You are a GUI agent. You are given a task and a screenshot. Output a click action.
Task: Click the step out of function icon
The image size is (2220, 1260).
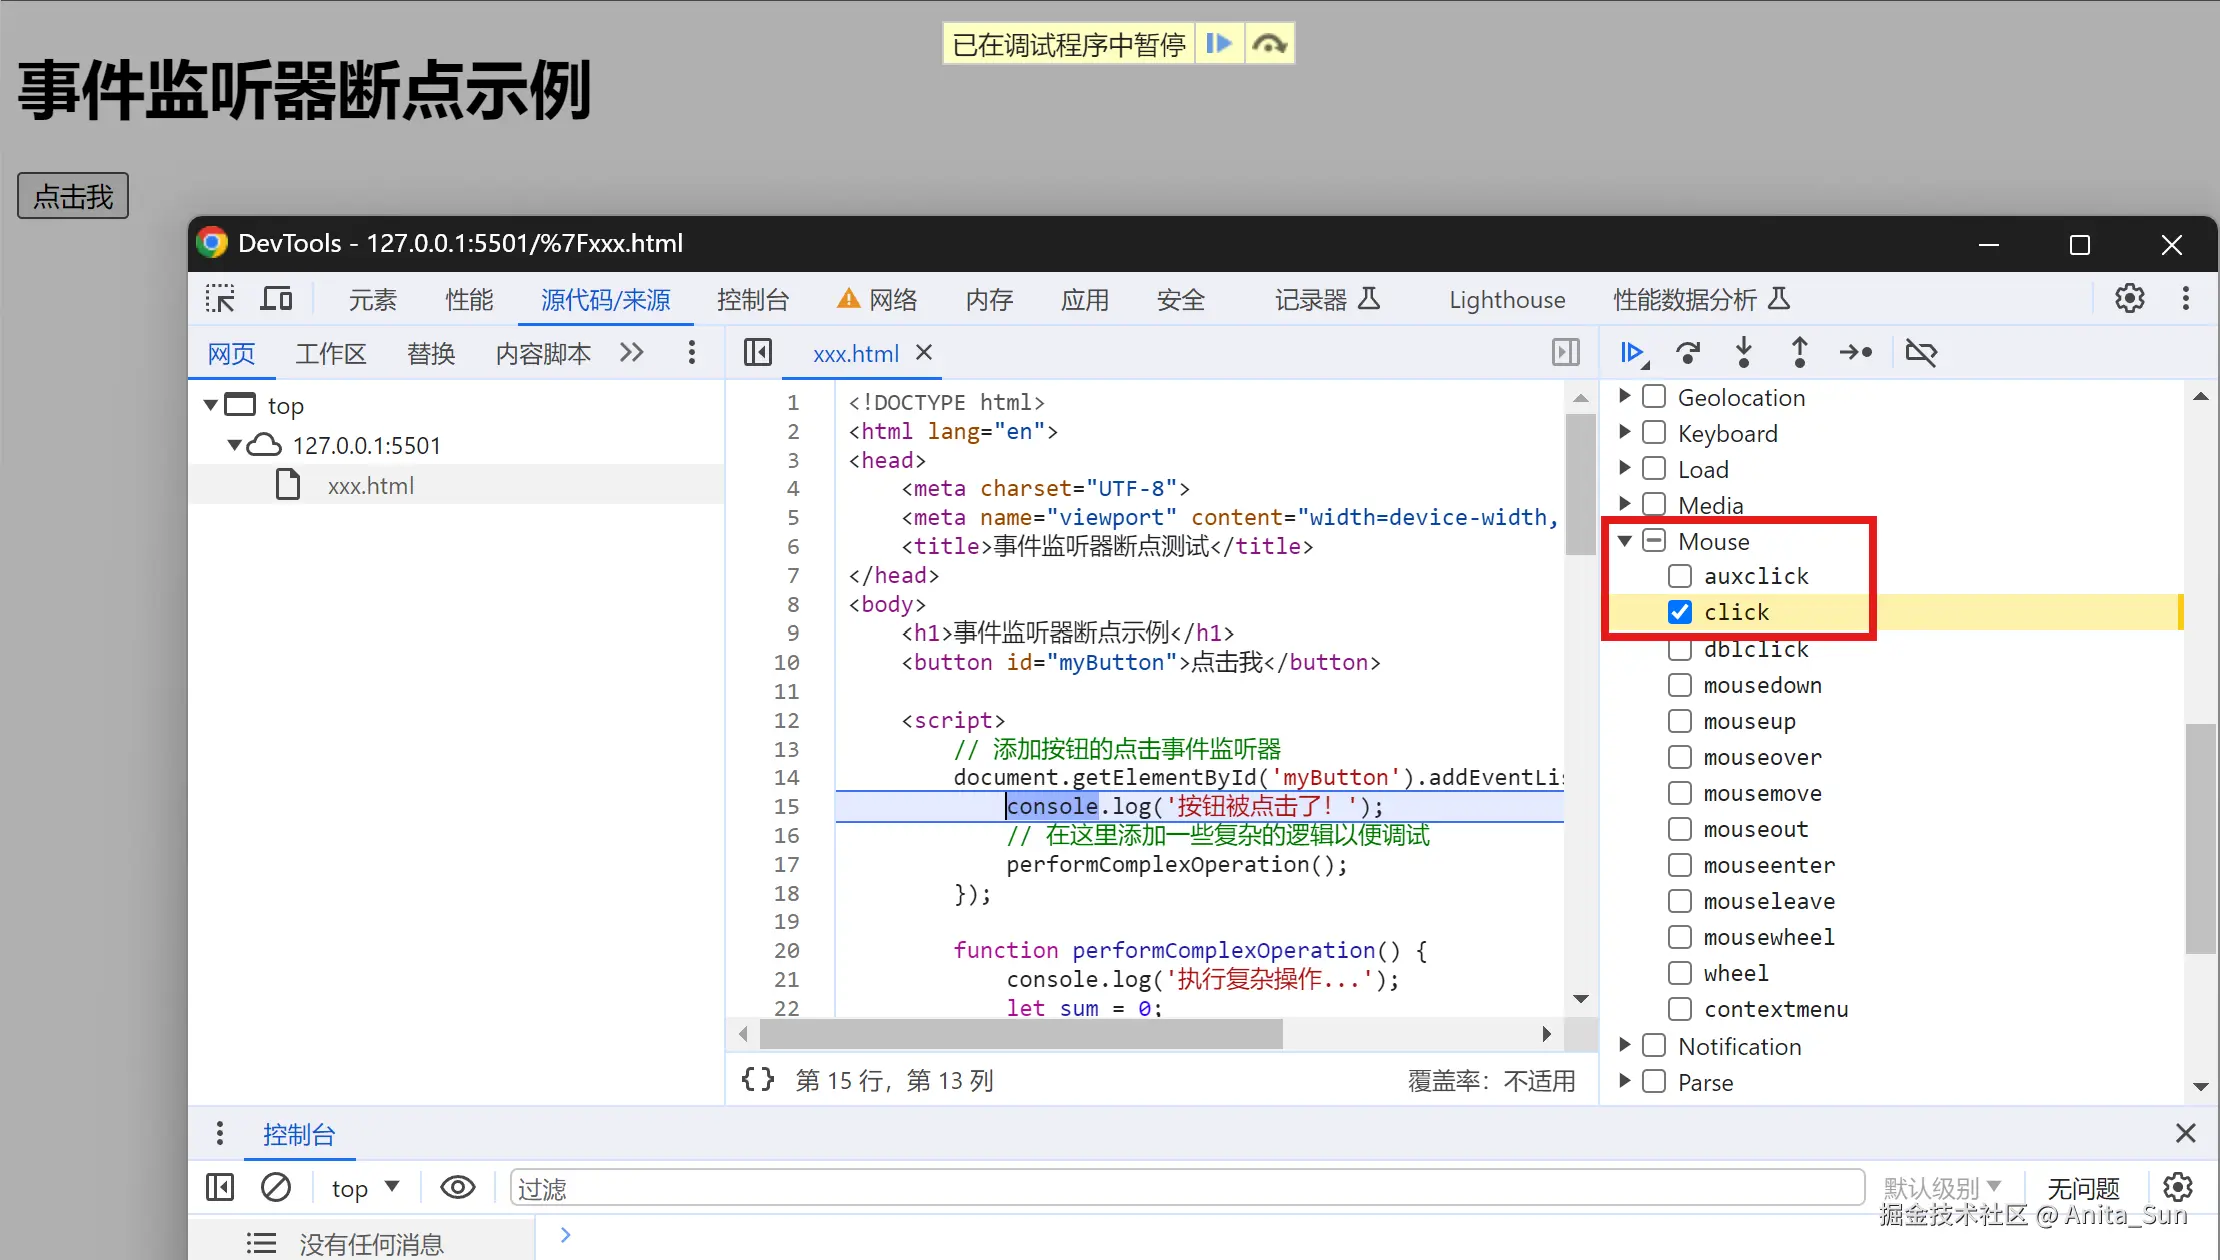coord(1799,352)
